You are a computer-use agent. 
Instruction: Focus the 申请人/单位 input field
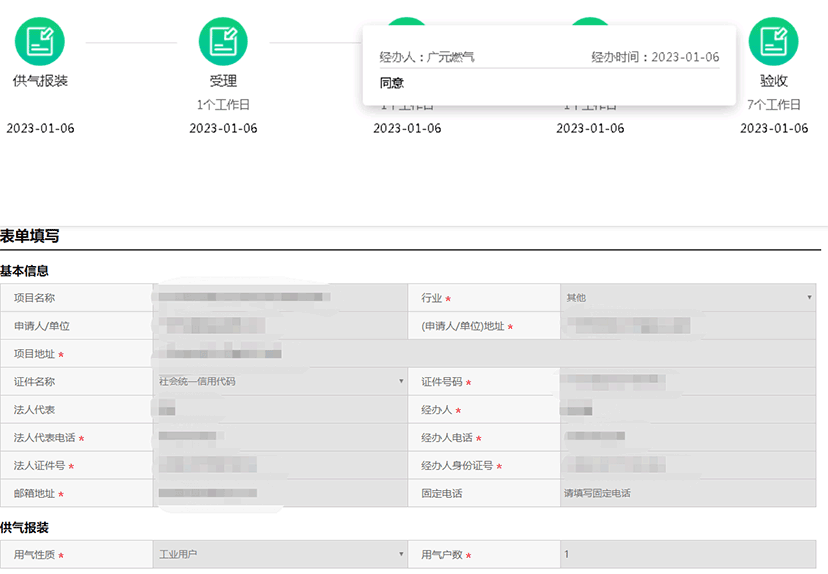280,326
